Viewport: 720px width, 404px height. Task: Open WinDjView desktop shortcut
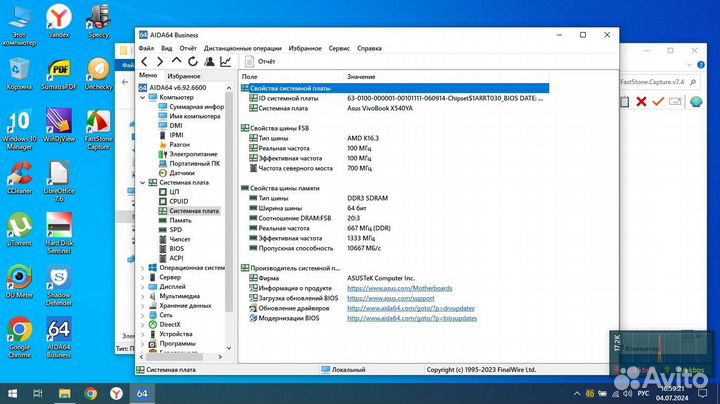[x=59, y=126]
